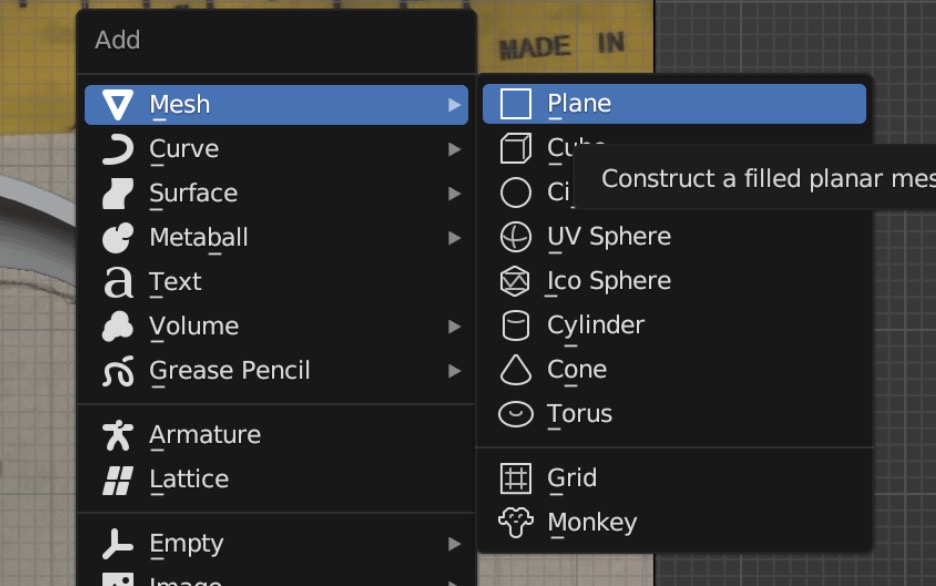
Task: Add a Cone mesh
Action: (x=674, y=370)
